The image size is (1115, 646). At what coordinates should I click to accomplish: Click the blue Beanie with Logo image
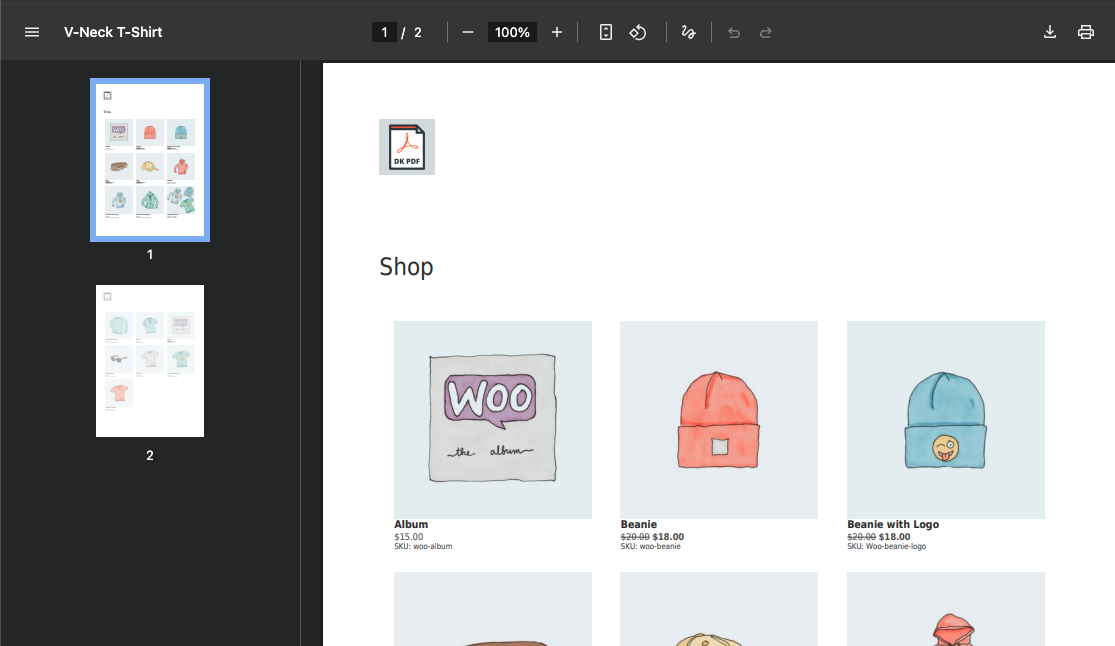[946, 420]
